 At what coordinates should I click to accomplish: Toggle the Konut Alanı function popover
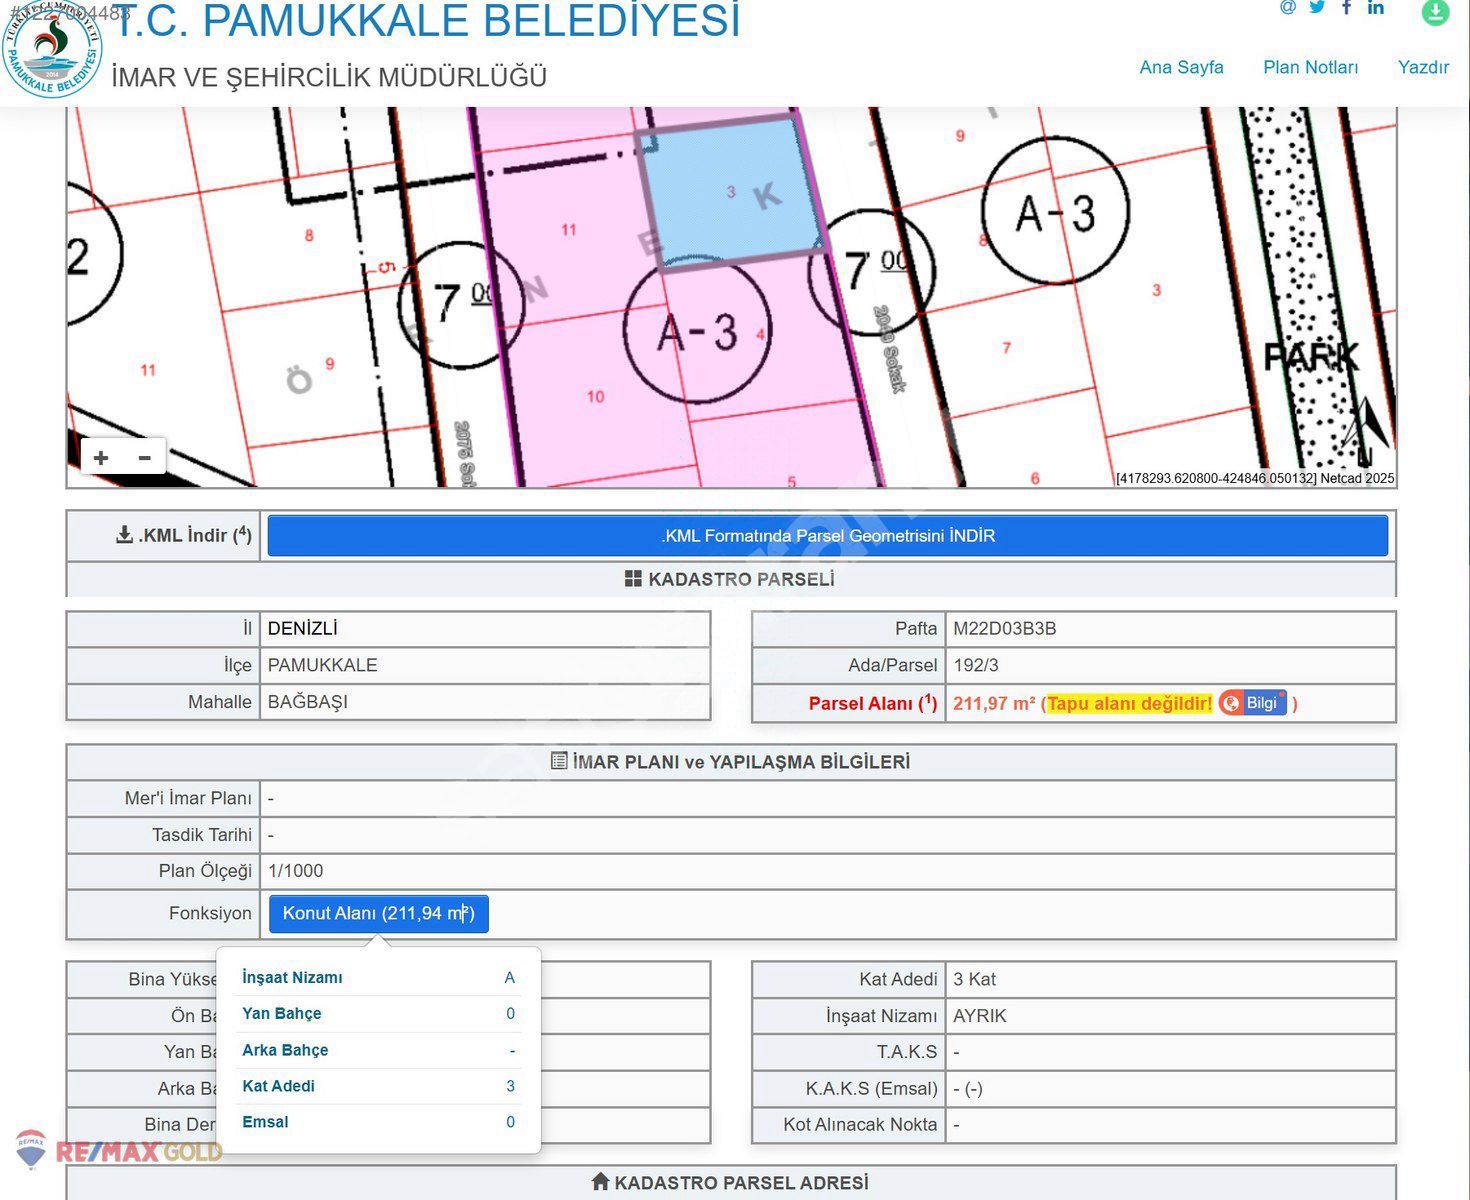(x=378, y=913)
